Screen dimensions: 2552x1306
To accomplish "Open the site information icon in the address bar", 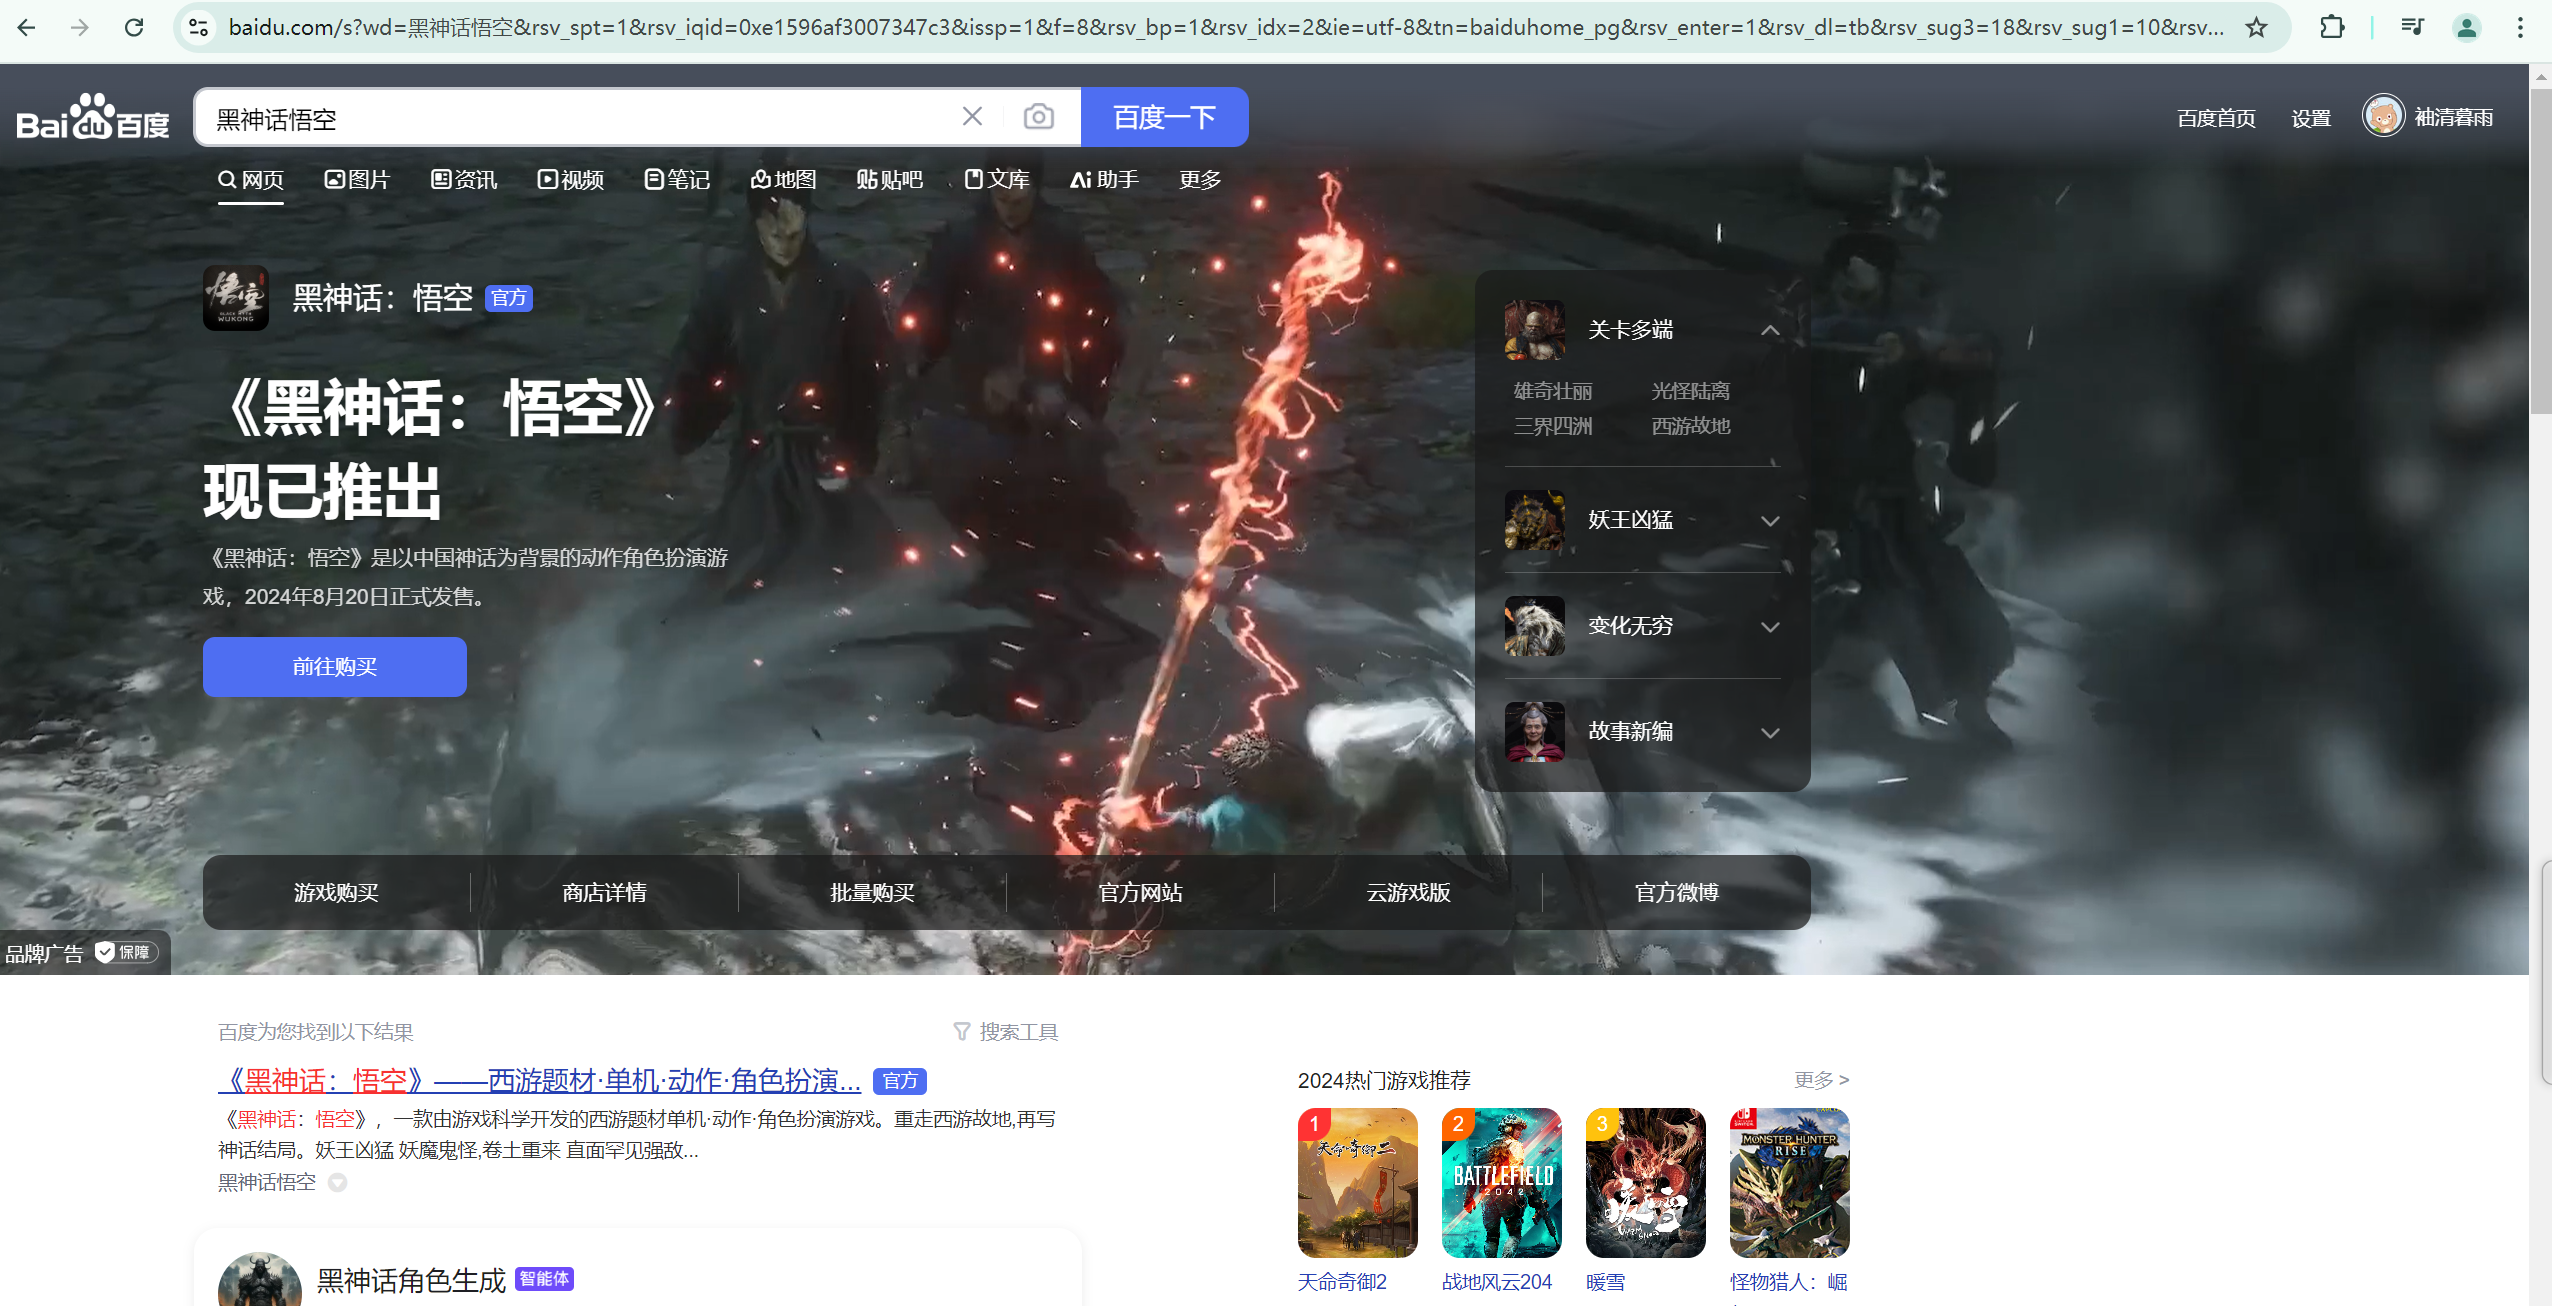I will 199,27.
